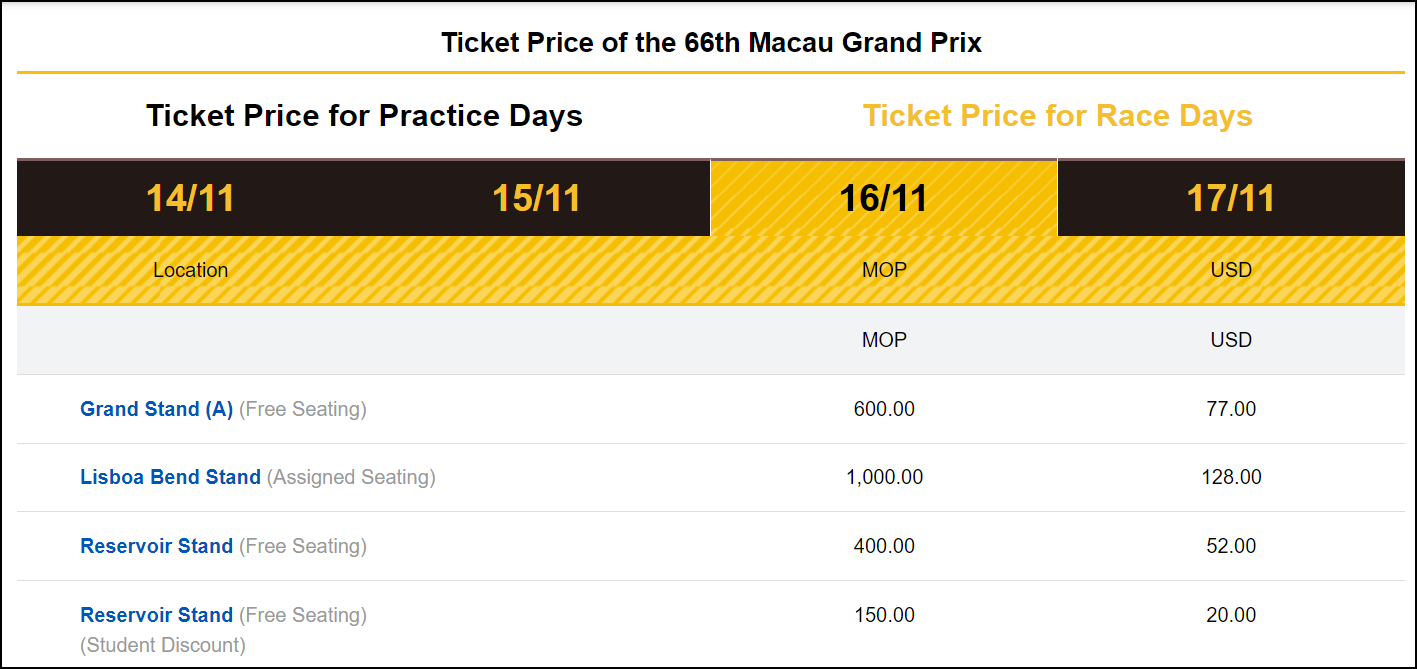Select the 15/11 date tab
Screen dimensions: 1417x669
click(537, 198)
